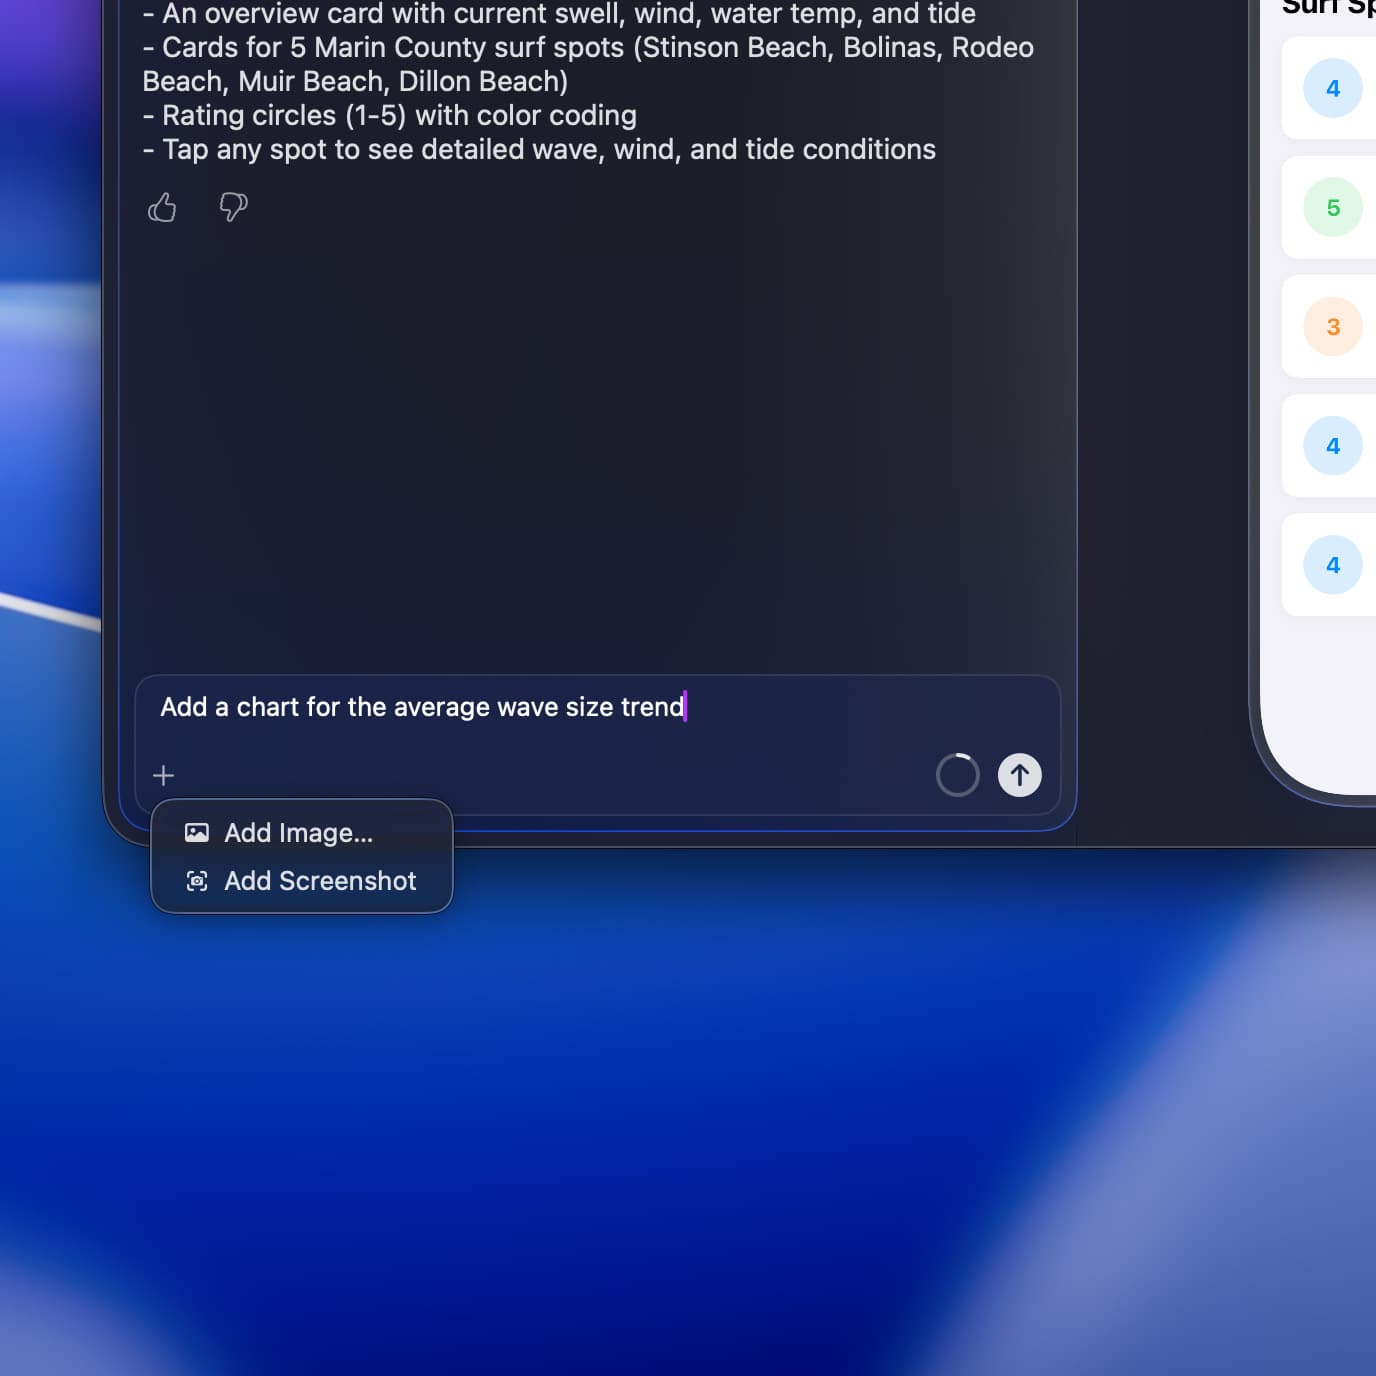Choose the Add Screenshot menu option
The width and height of the screenshot is (1376, 1376).
320,881
